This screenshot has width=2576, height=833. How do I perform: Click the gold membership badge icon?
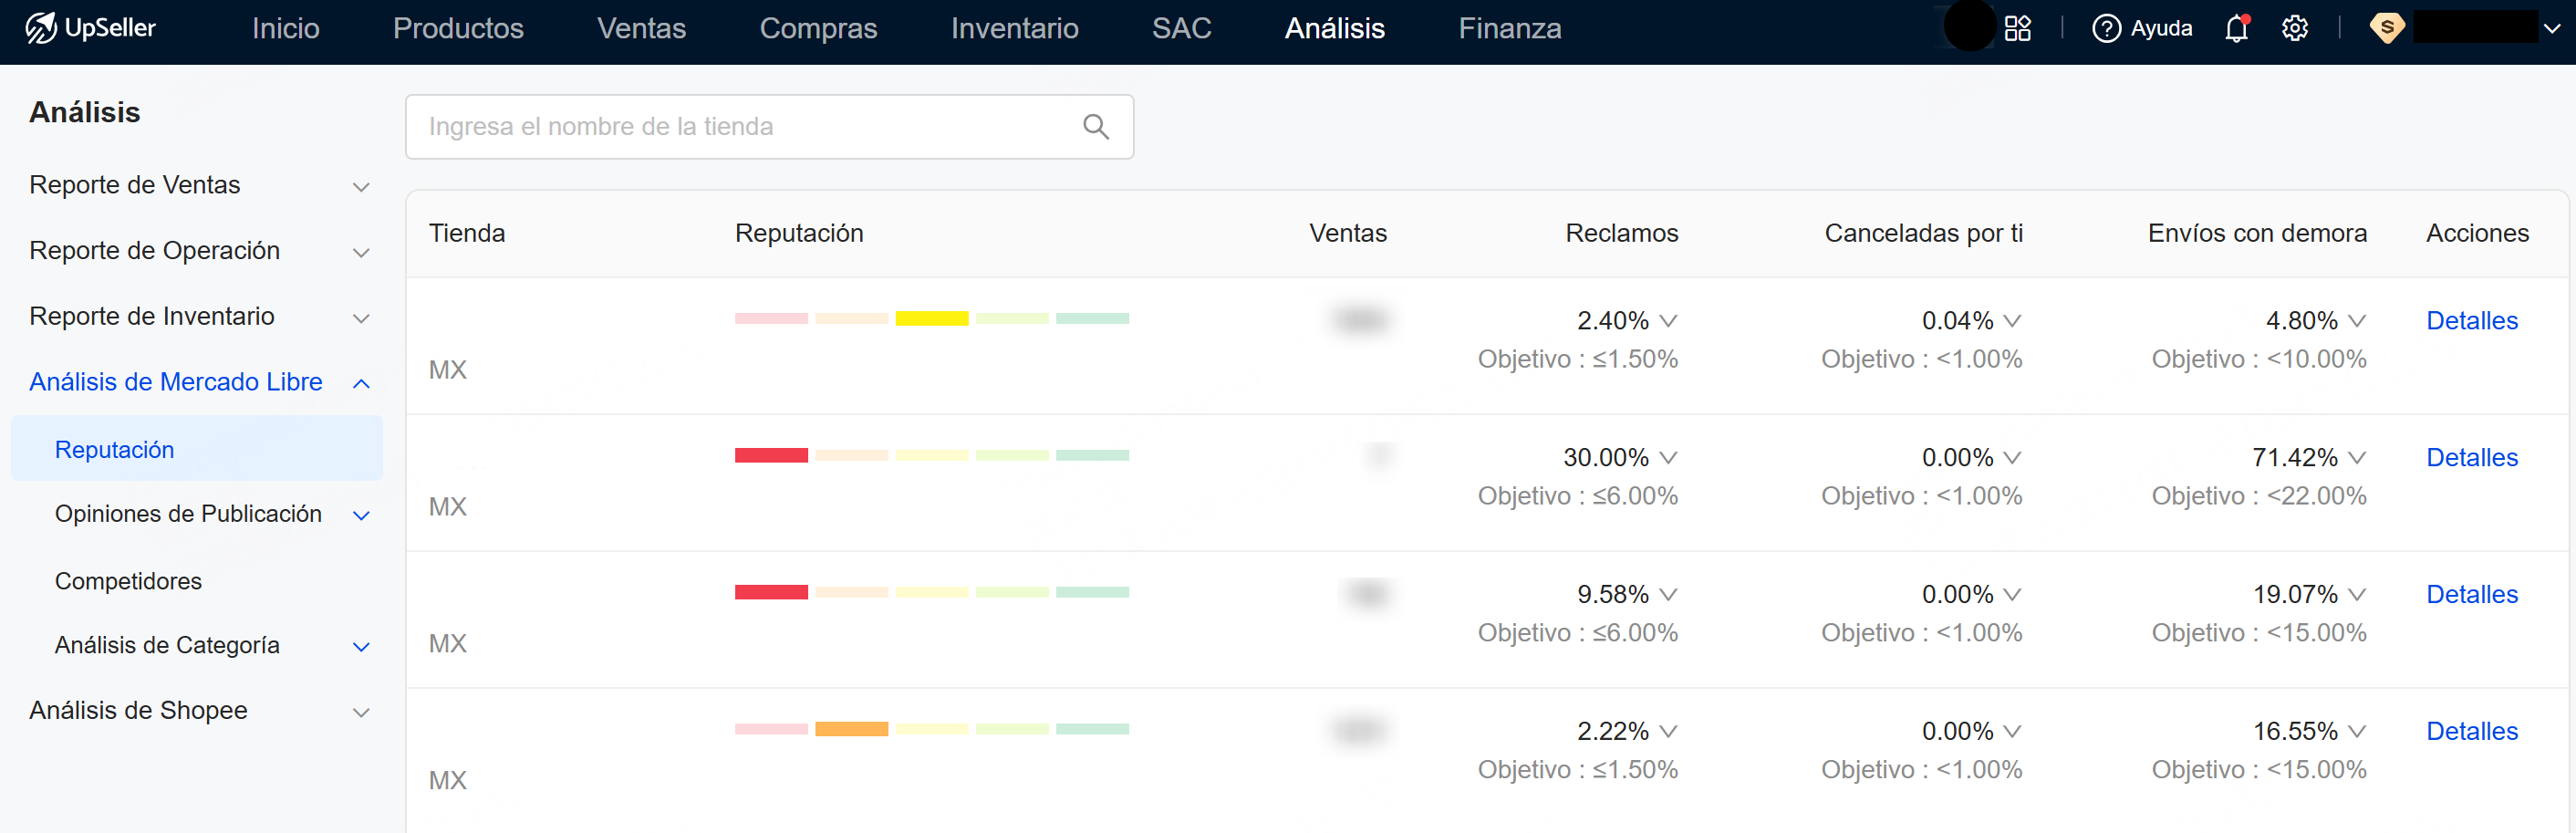point(2386,28)
